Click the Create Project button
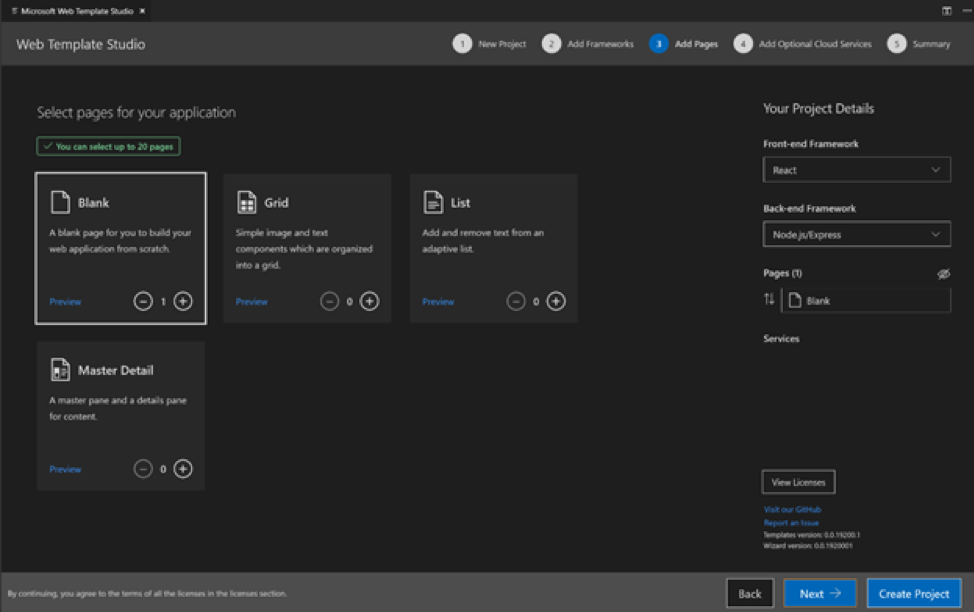974x612 pixels. (x=914, y=593)
